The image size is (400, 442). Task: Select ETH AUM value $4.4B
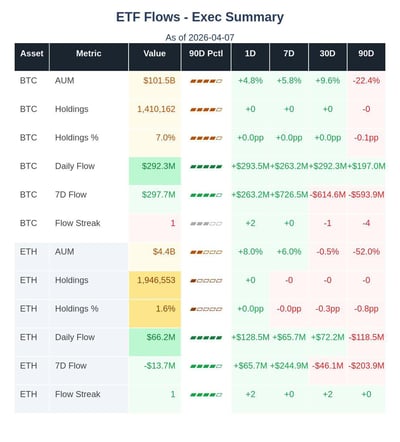(x=164, y=252)
